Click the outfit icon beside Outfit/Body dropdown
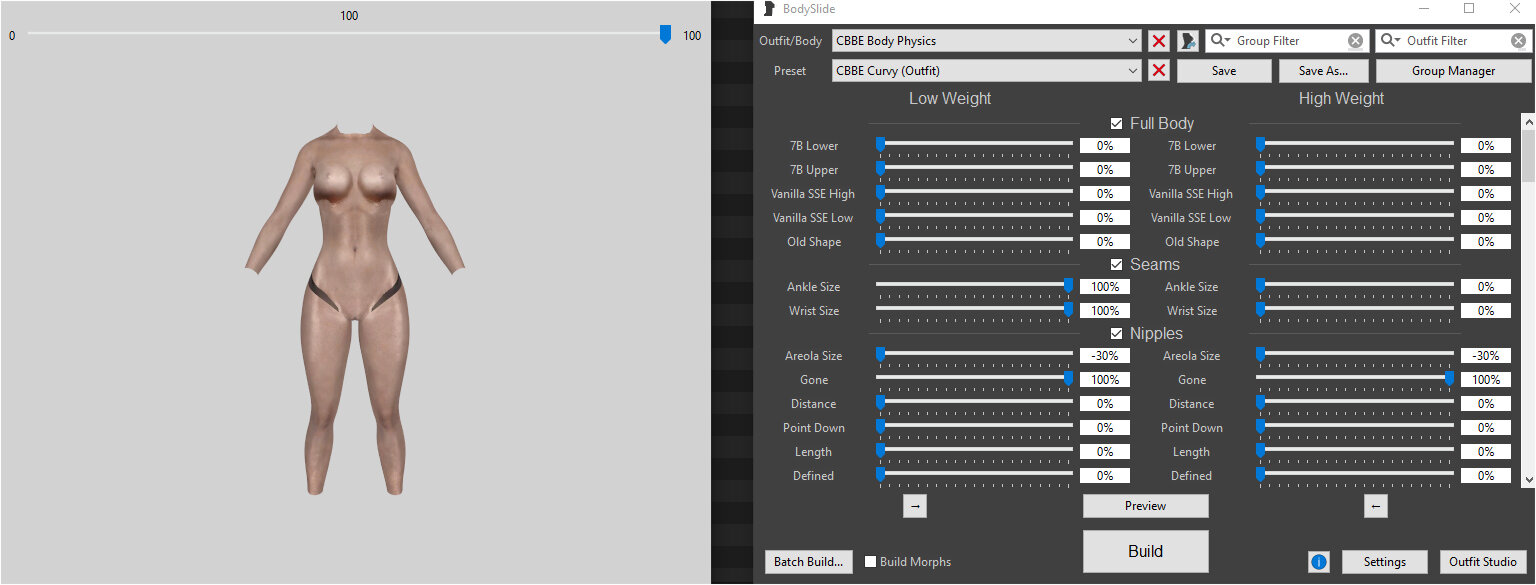 [1188, 41]
